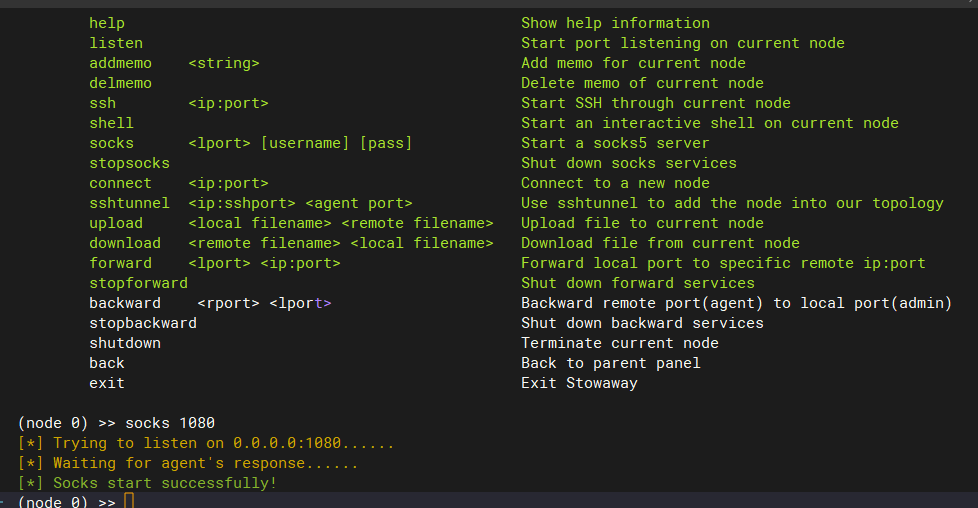Click the 'stopforward' command entry
The height and width of the screenshot is (508, 978).
[x=138, y=283]
